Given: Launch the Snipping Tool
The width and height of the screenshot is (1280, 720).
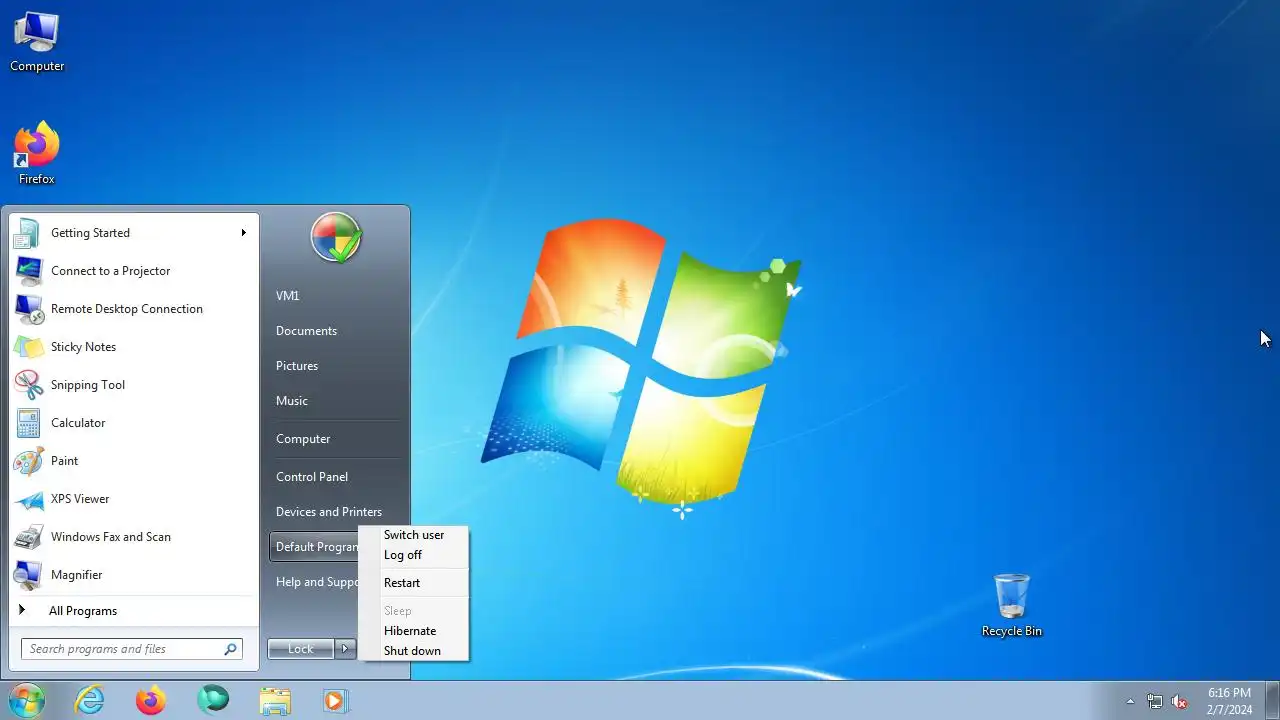Looking at the screenshot, I should (x=134, y=385).
